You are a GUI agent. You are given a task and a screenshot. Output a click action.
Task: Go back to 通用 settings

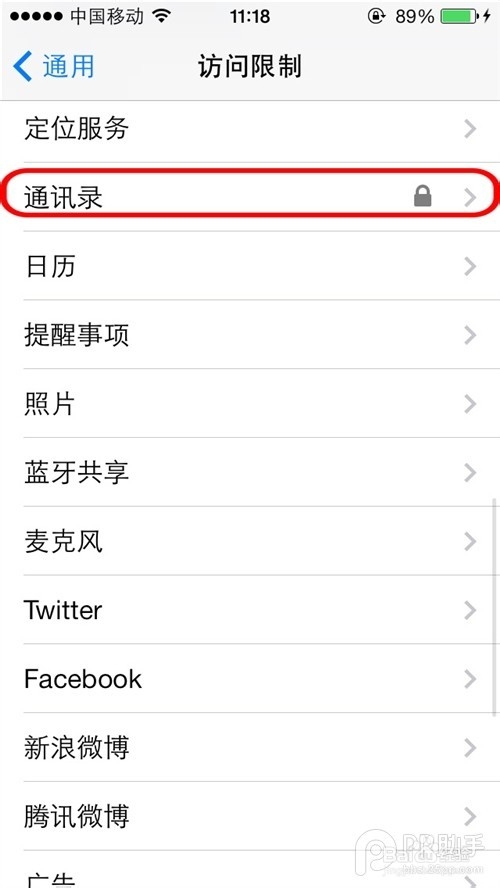coord(54,66)
